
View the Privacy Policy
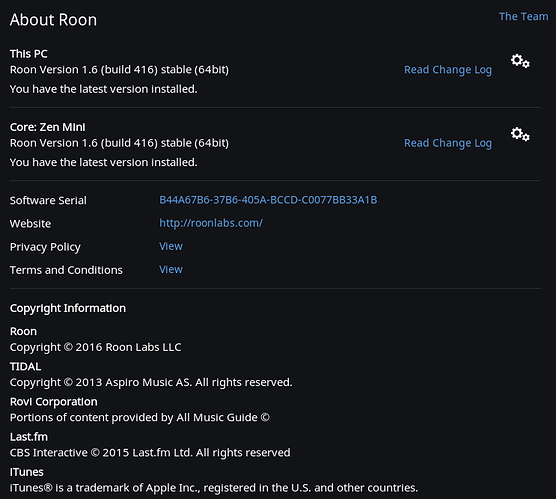pos(171,246)
